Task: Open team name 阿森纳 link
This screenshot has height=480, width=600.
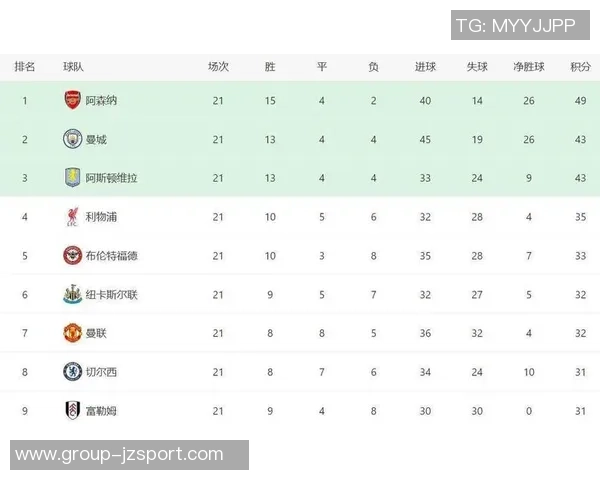Action: coord(101,101)
